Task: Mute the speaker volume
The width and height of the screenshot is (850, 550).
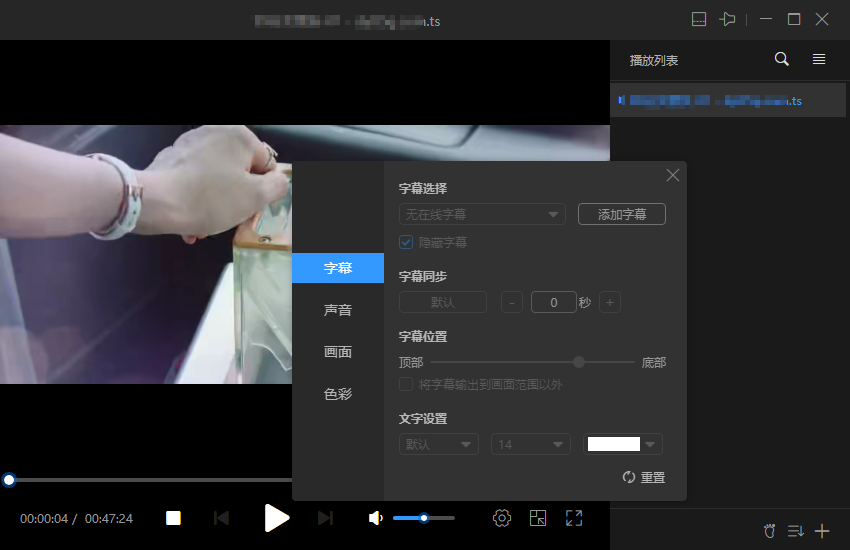Action: (375, 519)
